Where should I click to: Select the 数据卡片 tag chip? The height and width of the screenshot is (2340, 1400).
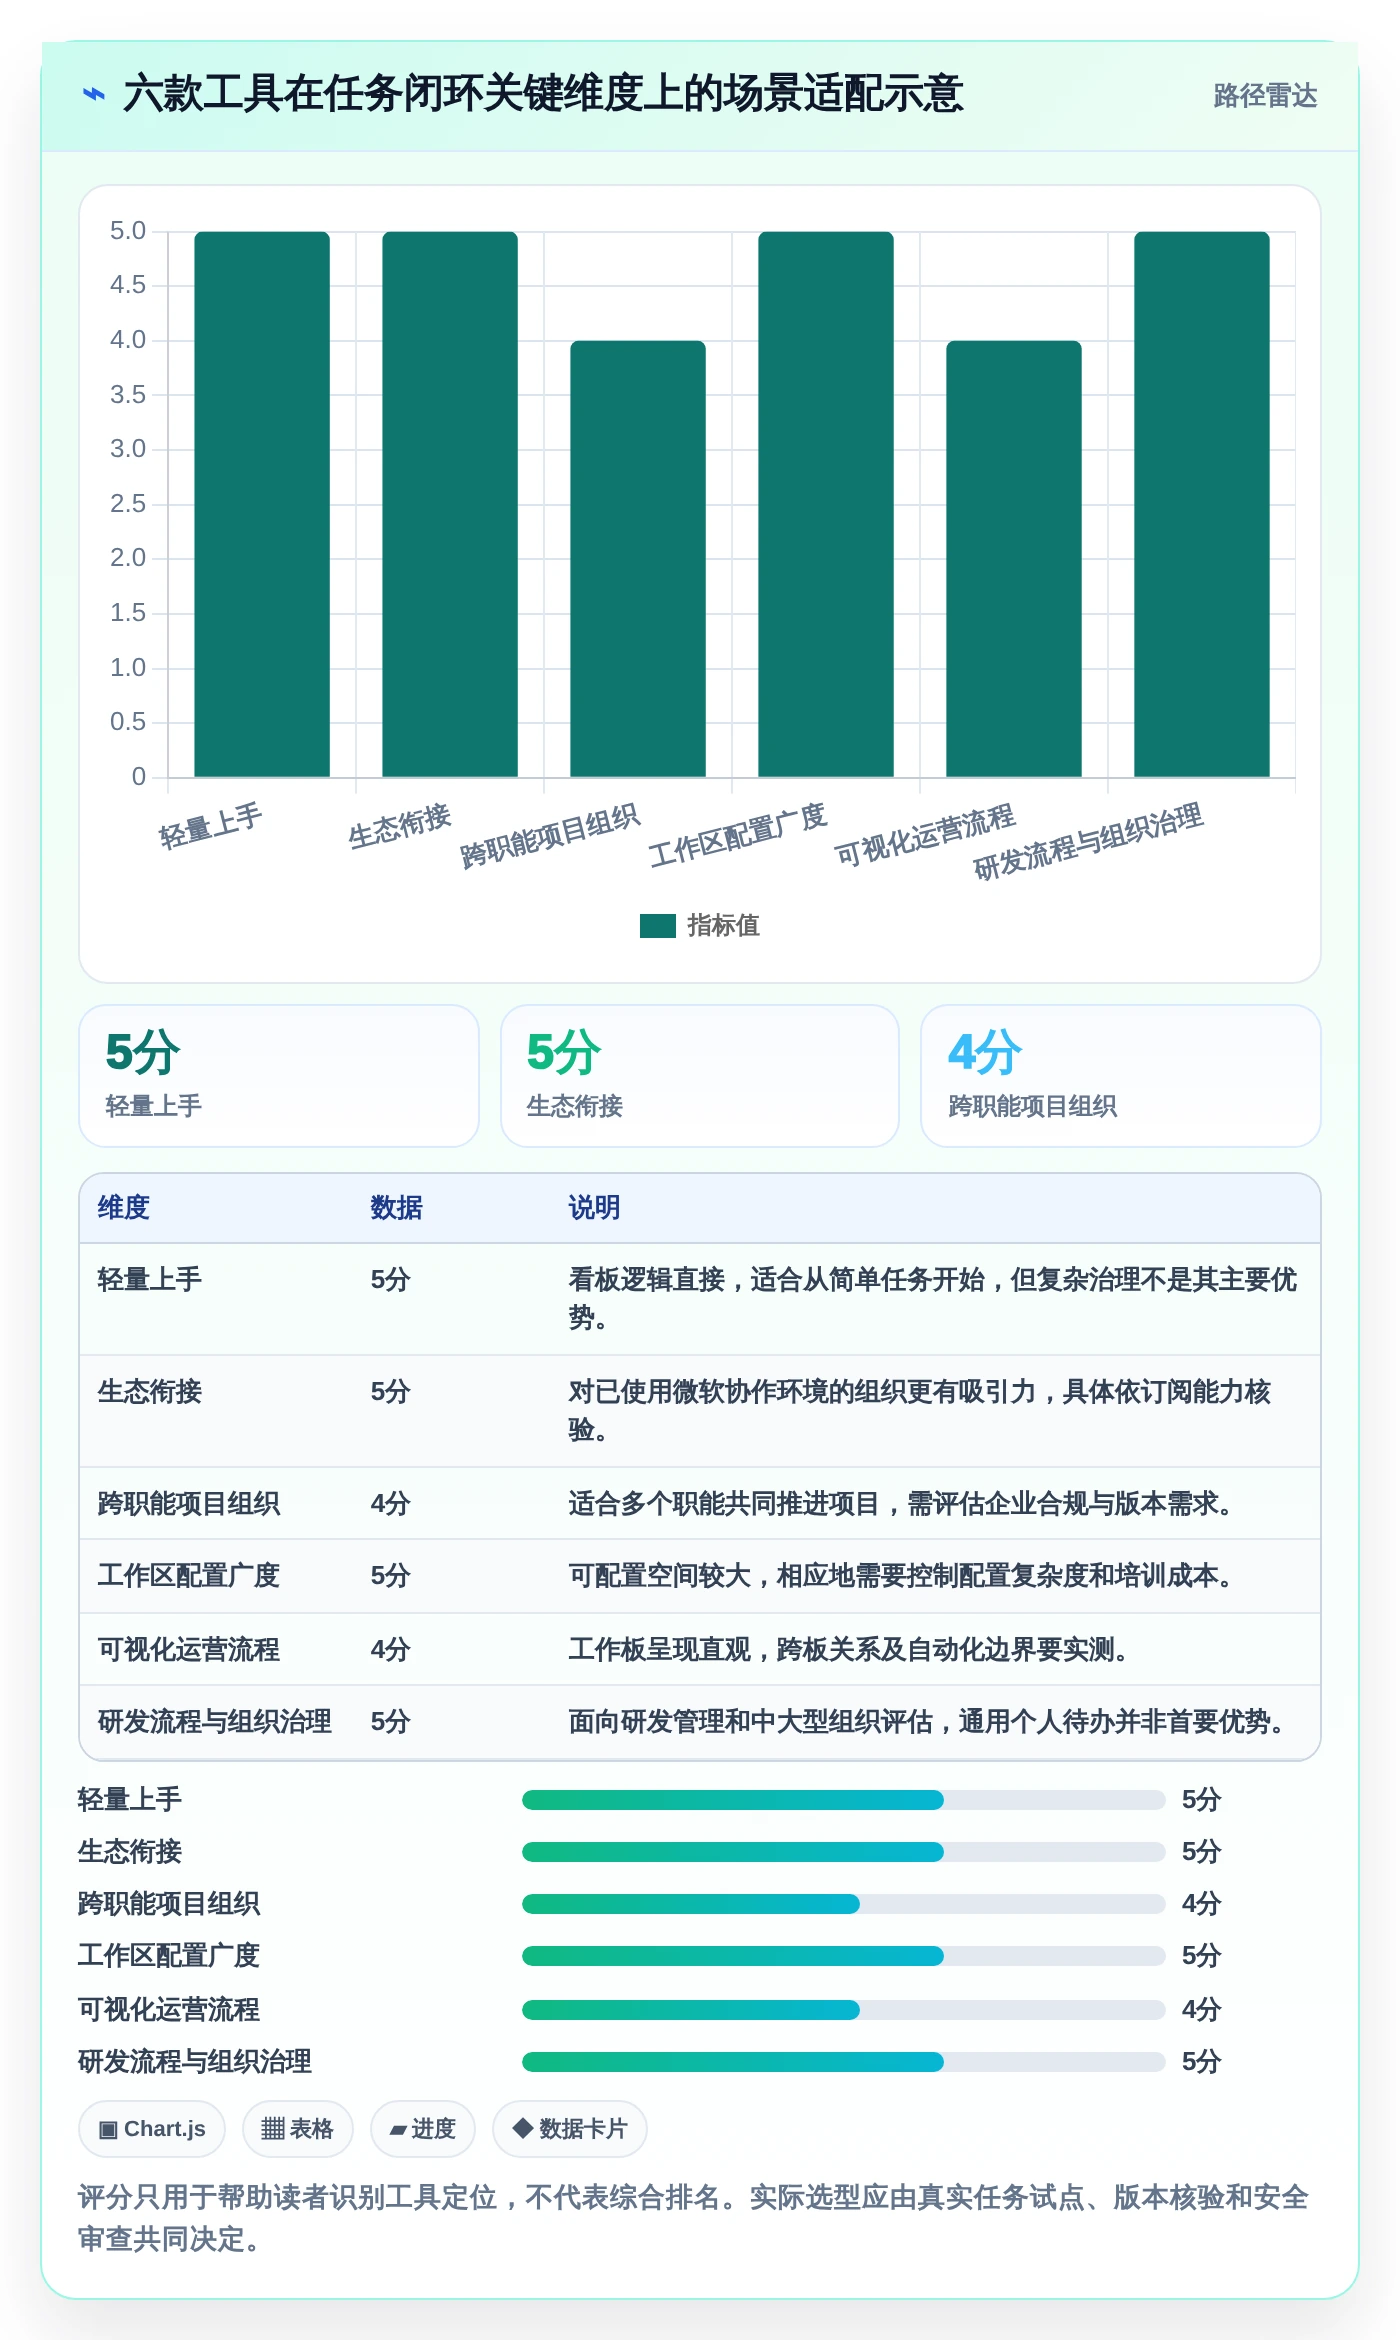click(x=570, y=2129)
